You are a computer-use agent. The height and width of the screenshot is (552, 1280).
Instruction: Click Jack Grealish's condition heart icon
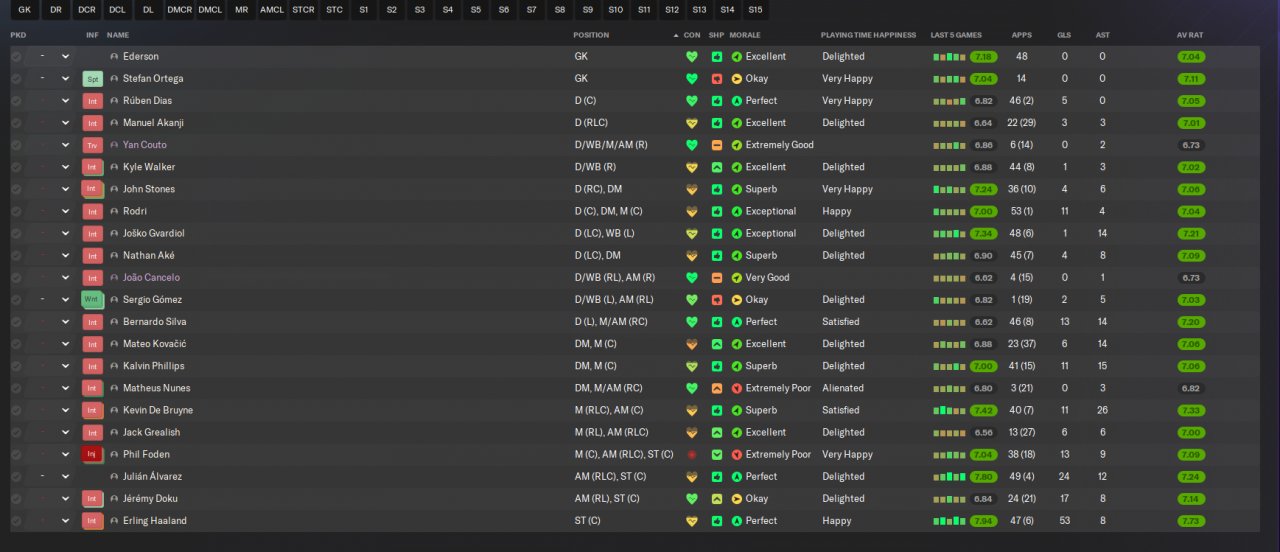tap(691, 432)
